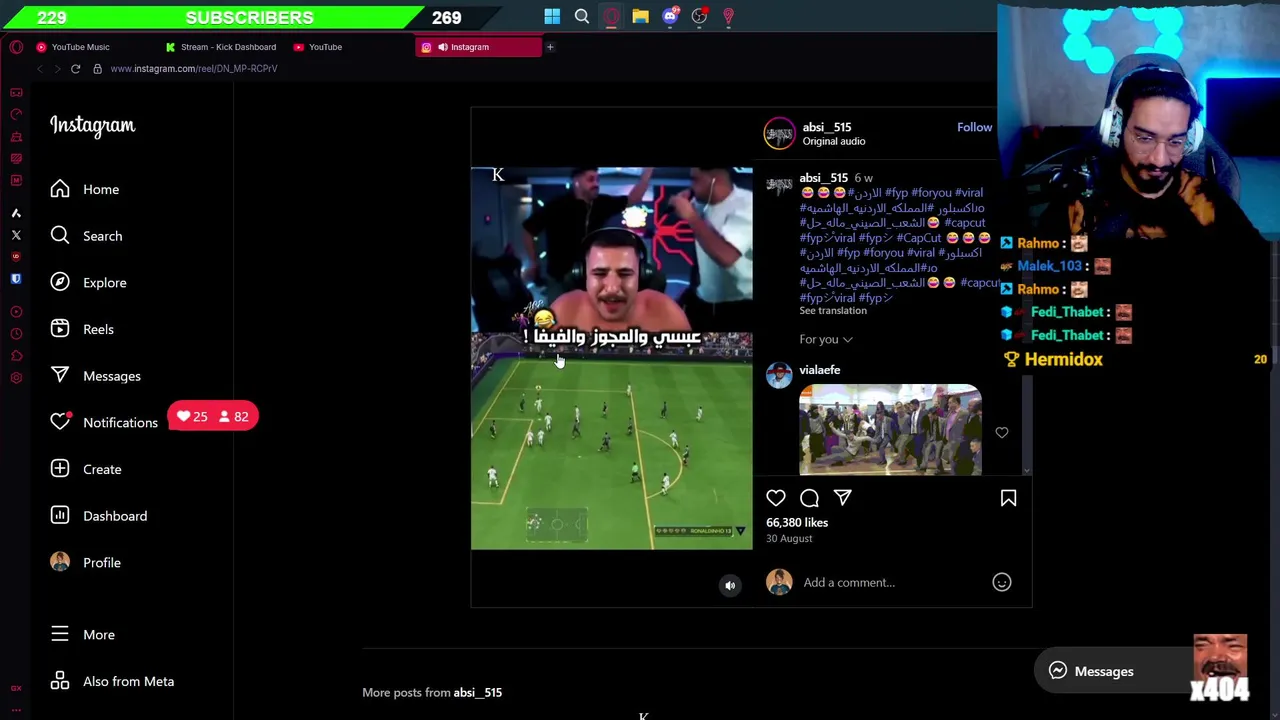Click the 30 August post date
This screenshot has height=720, width=1280.
coord(789,538)
